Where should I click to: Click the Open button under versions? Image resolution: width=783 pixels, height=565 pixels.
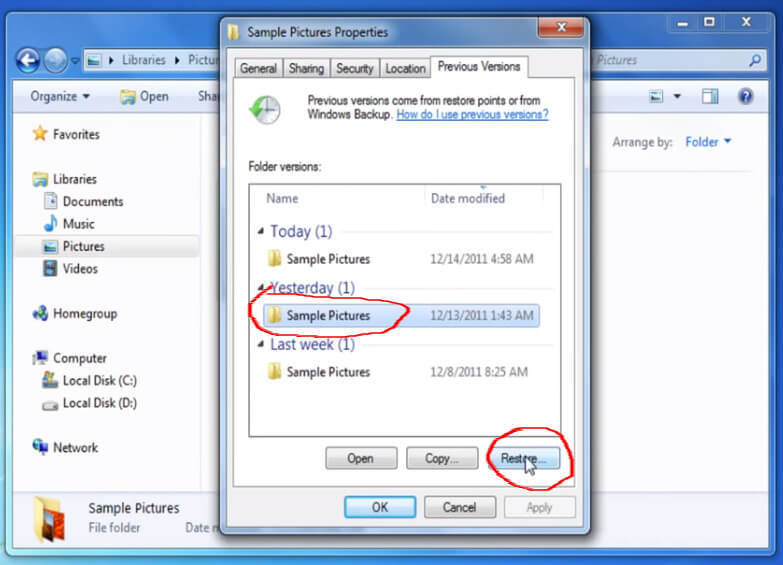[361, 458]
